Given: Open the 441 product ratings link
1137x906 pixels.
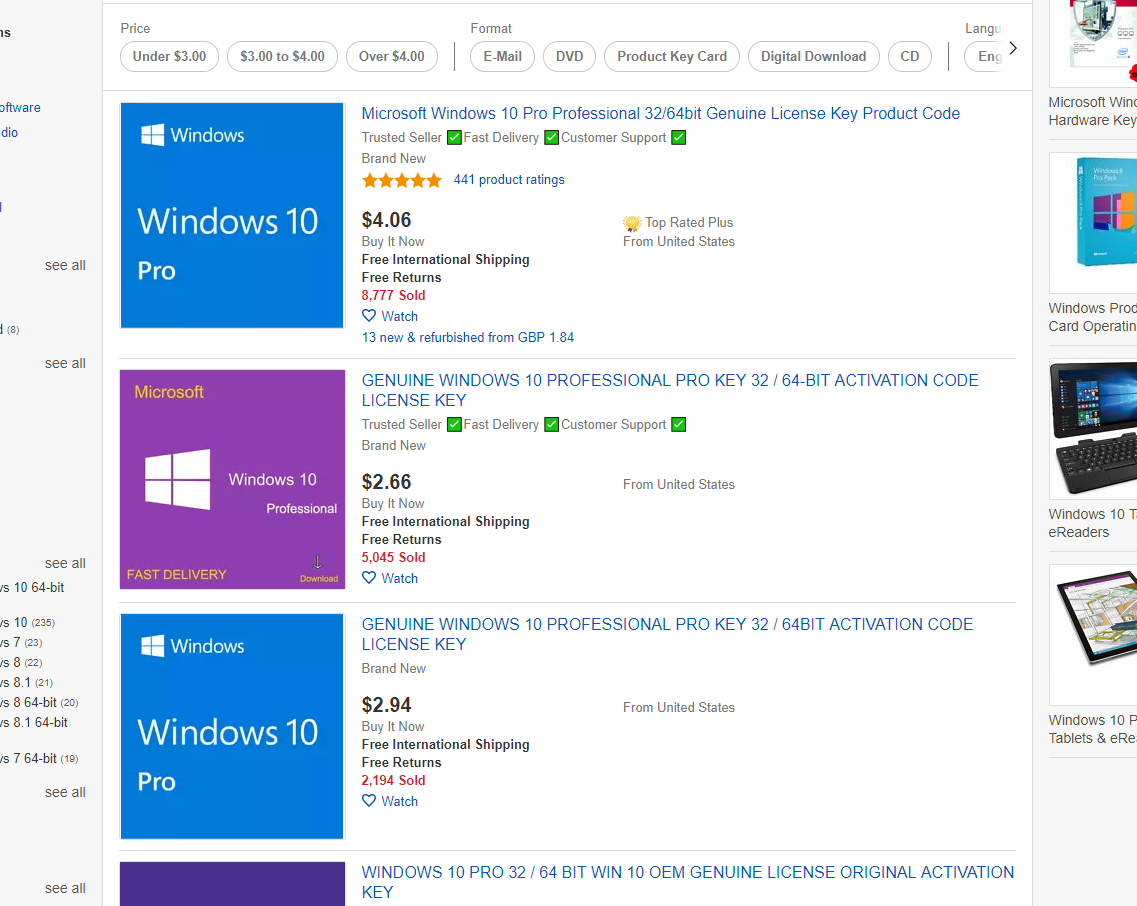Looking at the screenshot, I should 509,180.
